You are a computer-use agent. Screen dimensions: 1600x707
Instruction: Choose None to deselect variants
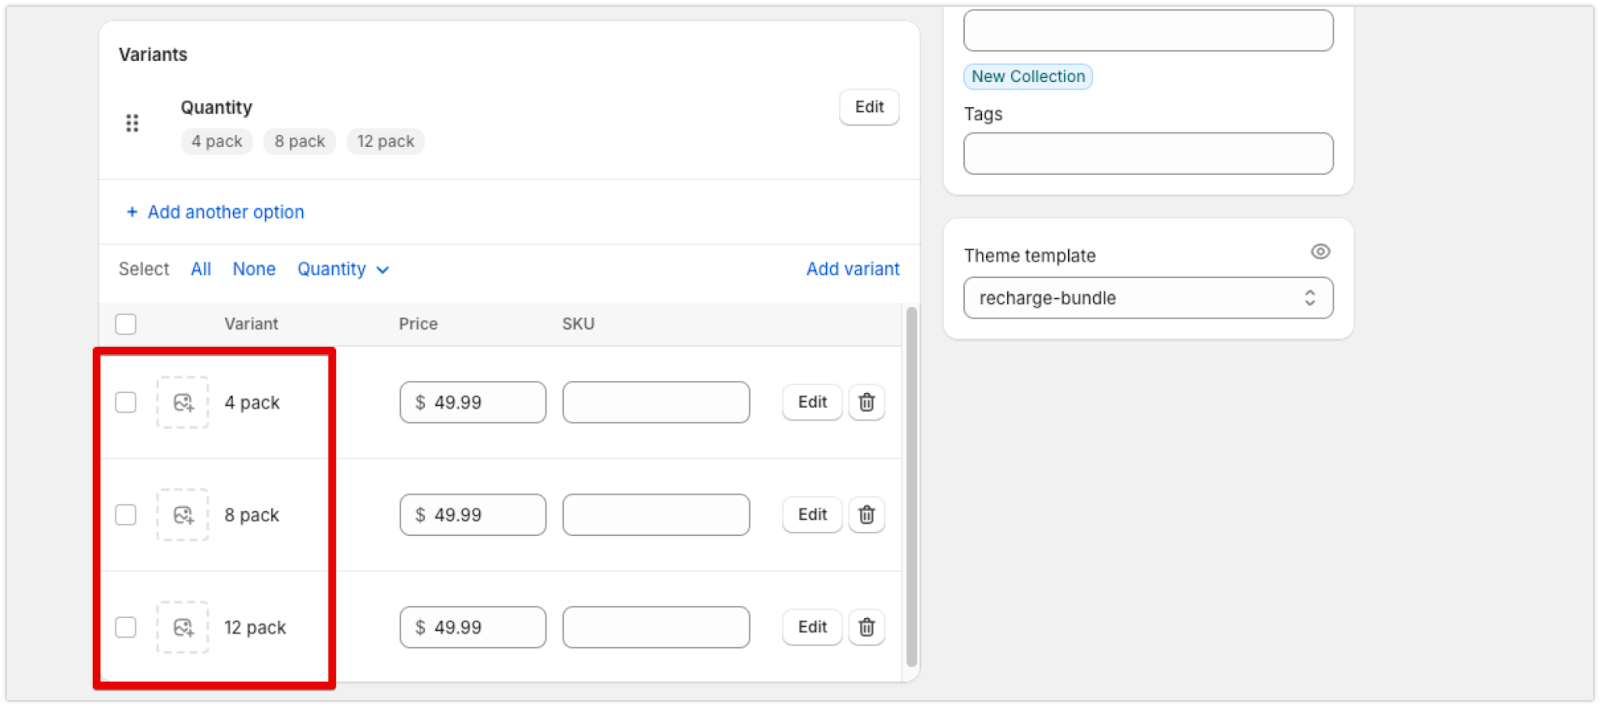(x=254, y=269)
